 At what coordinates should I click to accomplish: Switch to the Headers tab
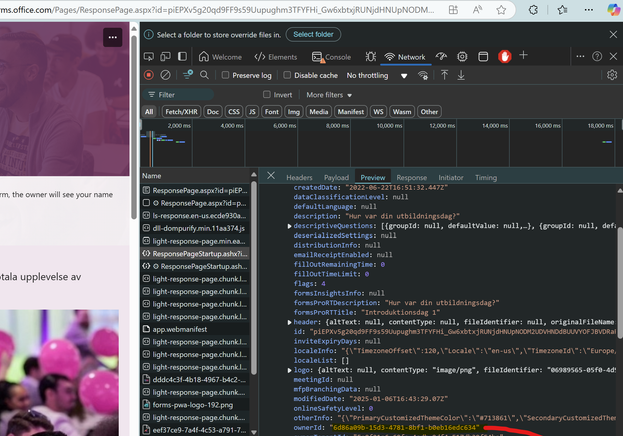tap(299, 177)
